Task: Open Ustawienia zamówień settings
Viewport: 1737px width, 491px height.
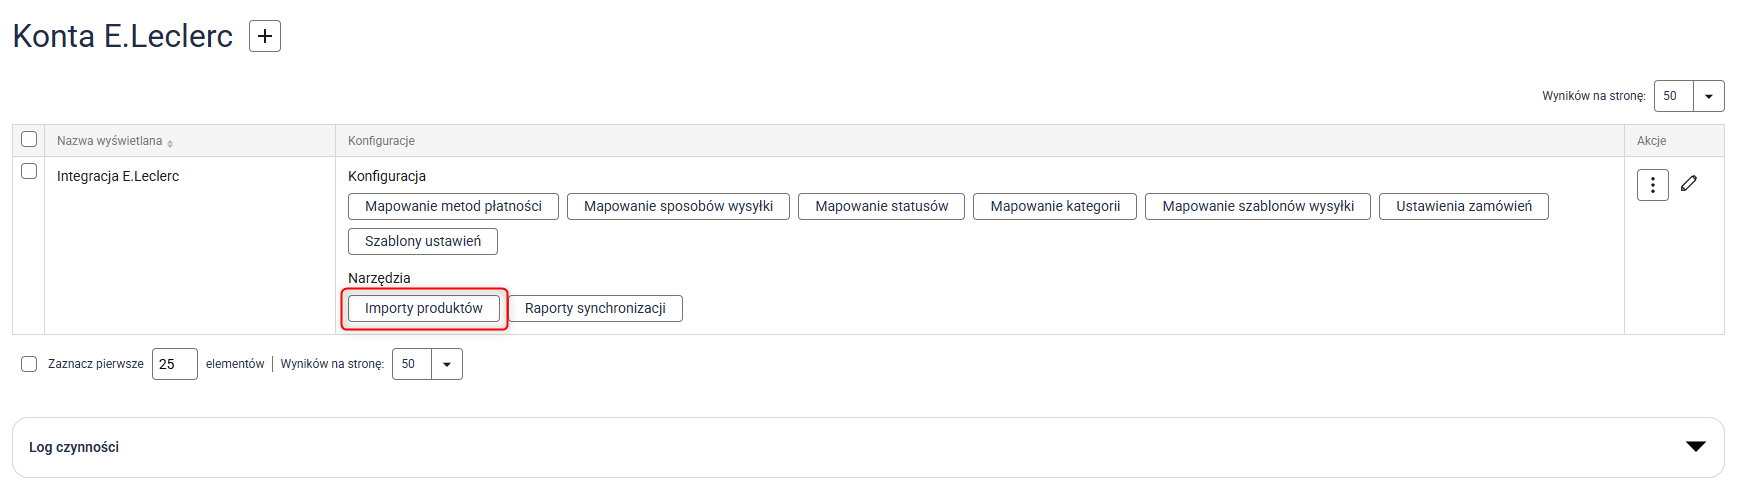Action: click(x=1463, y=206)
